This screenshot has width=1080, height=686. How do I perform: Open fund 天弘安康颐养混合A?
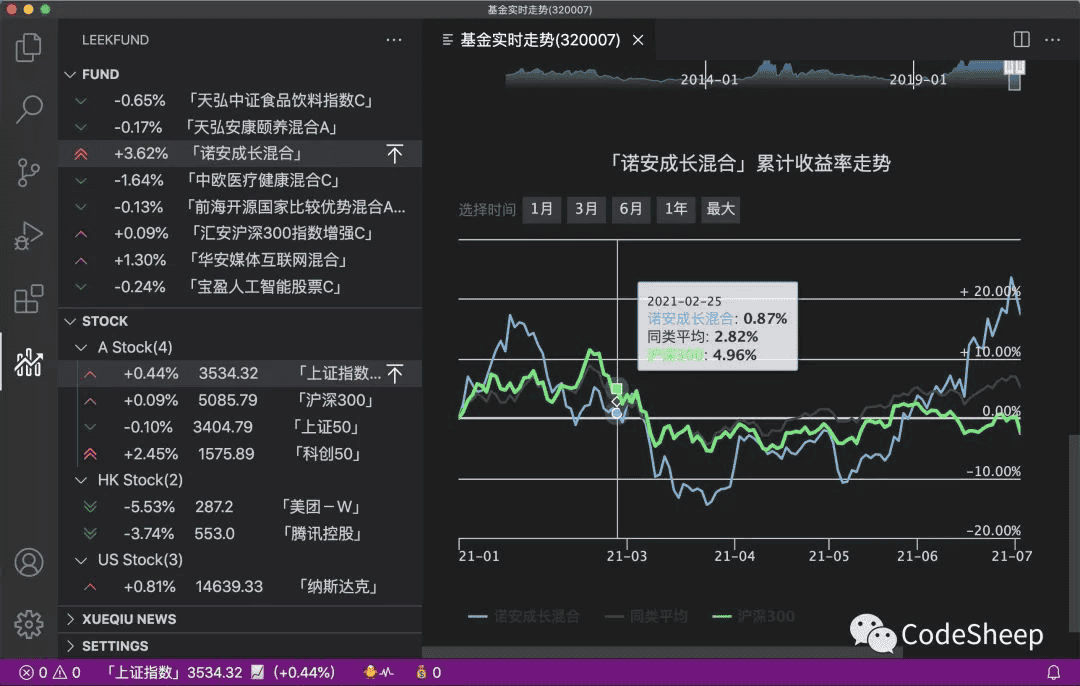pos(240,127)
